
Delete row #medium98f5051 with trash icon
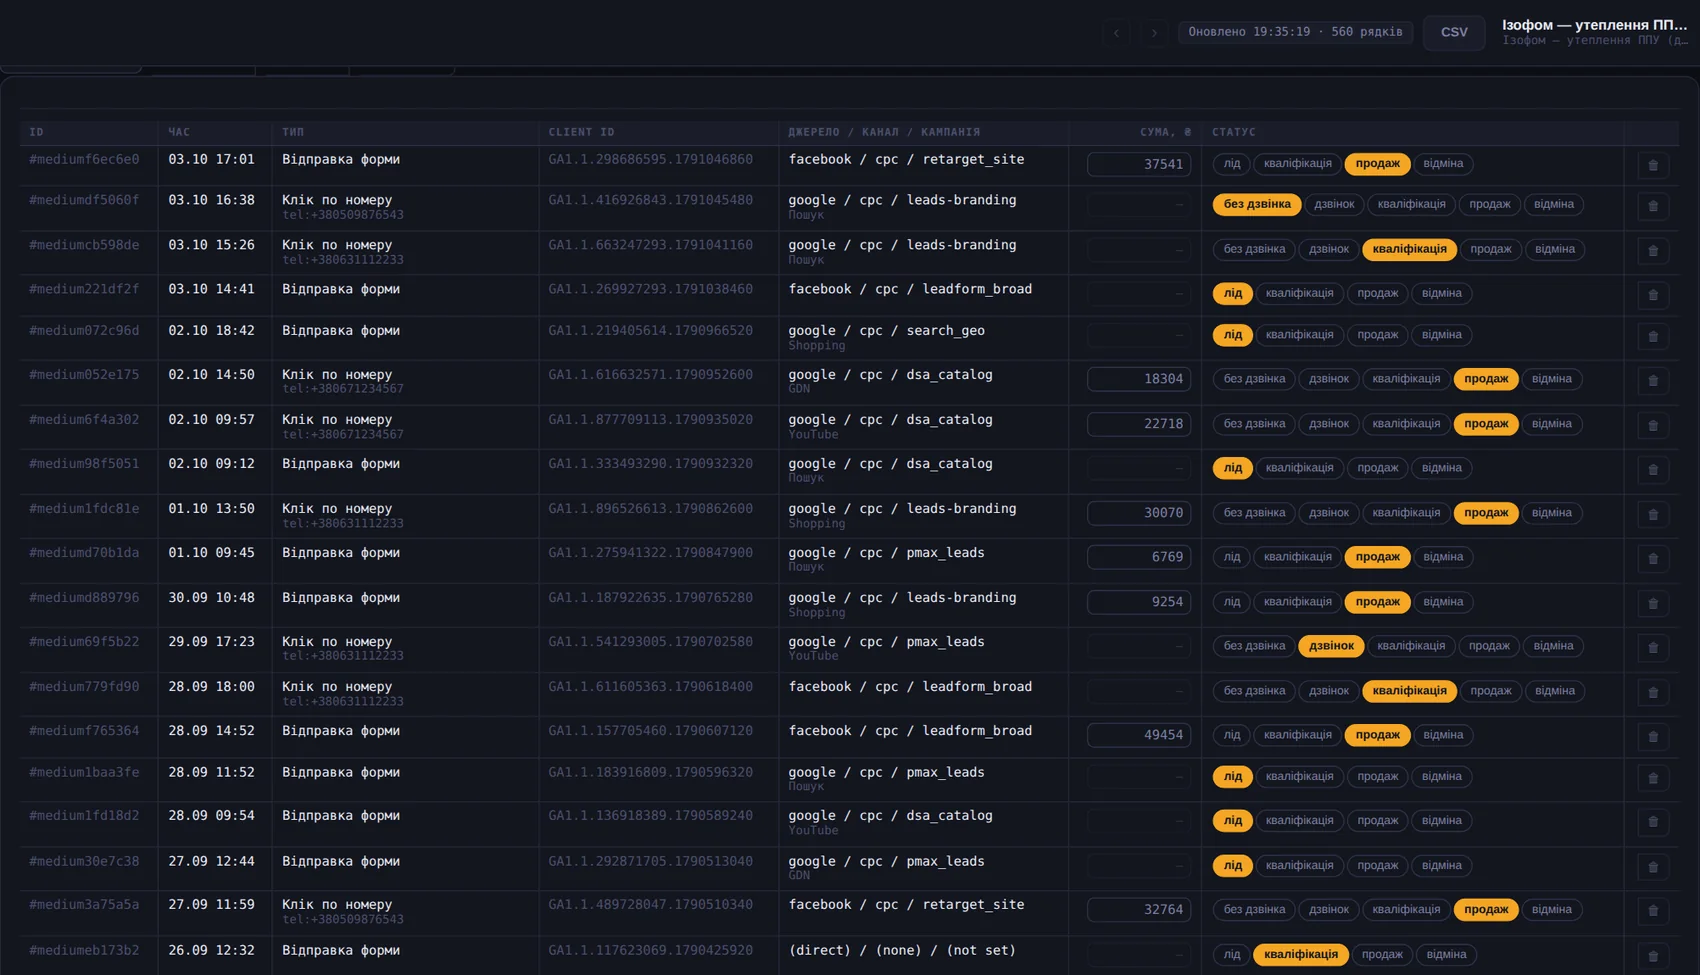click(x=1653, y=470)
